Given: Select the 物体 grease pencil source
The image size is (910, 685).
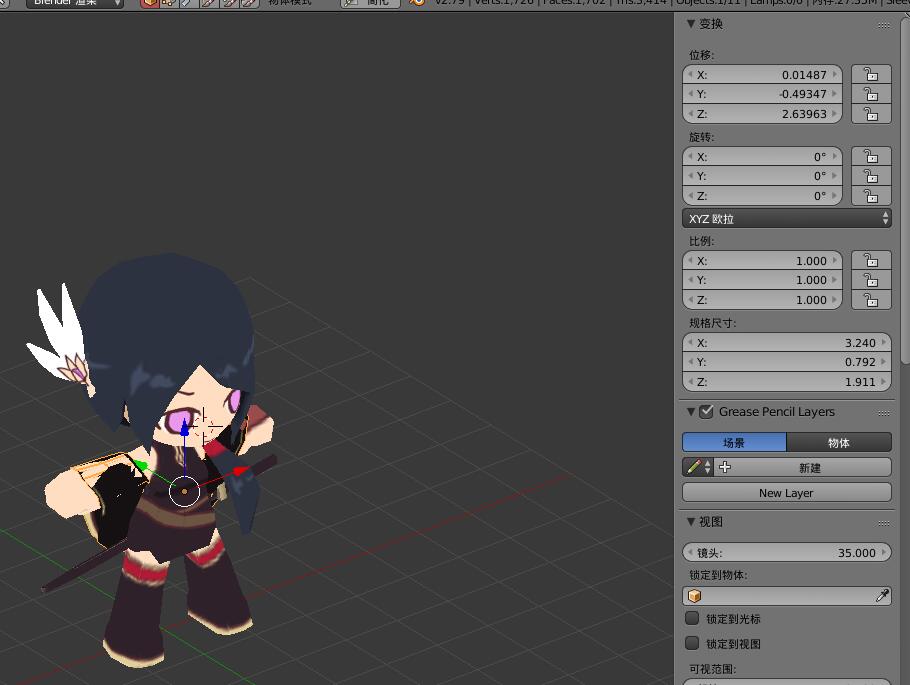Looking at the screenshot, I should click(839, 442).
